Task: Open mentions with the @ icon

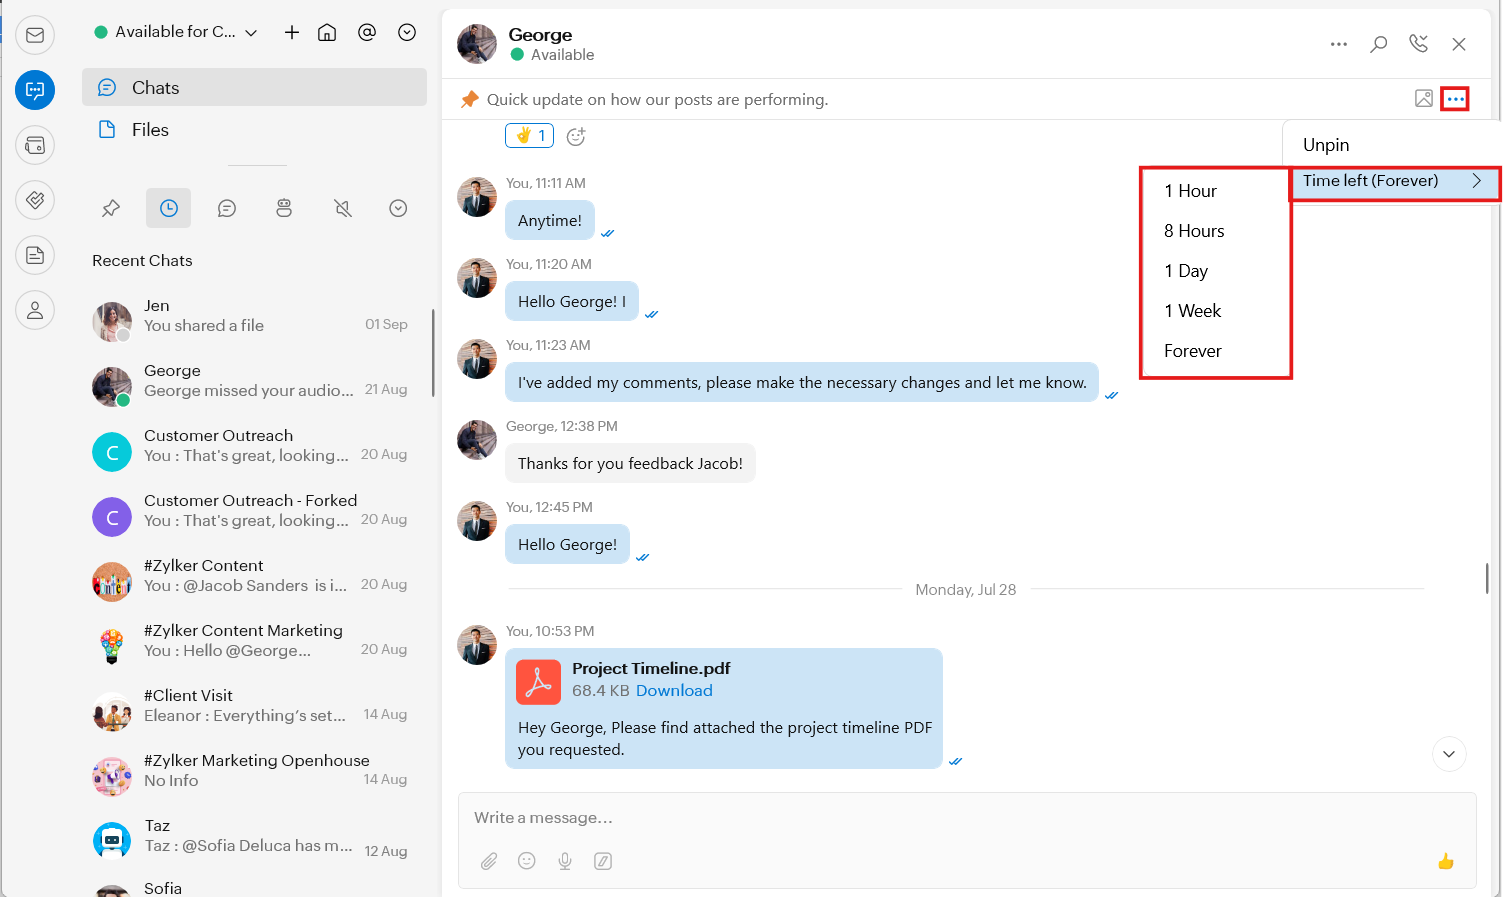Action: (367, 32)
